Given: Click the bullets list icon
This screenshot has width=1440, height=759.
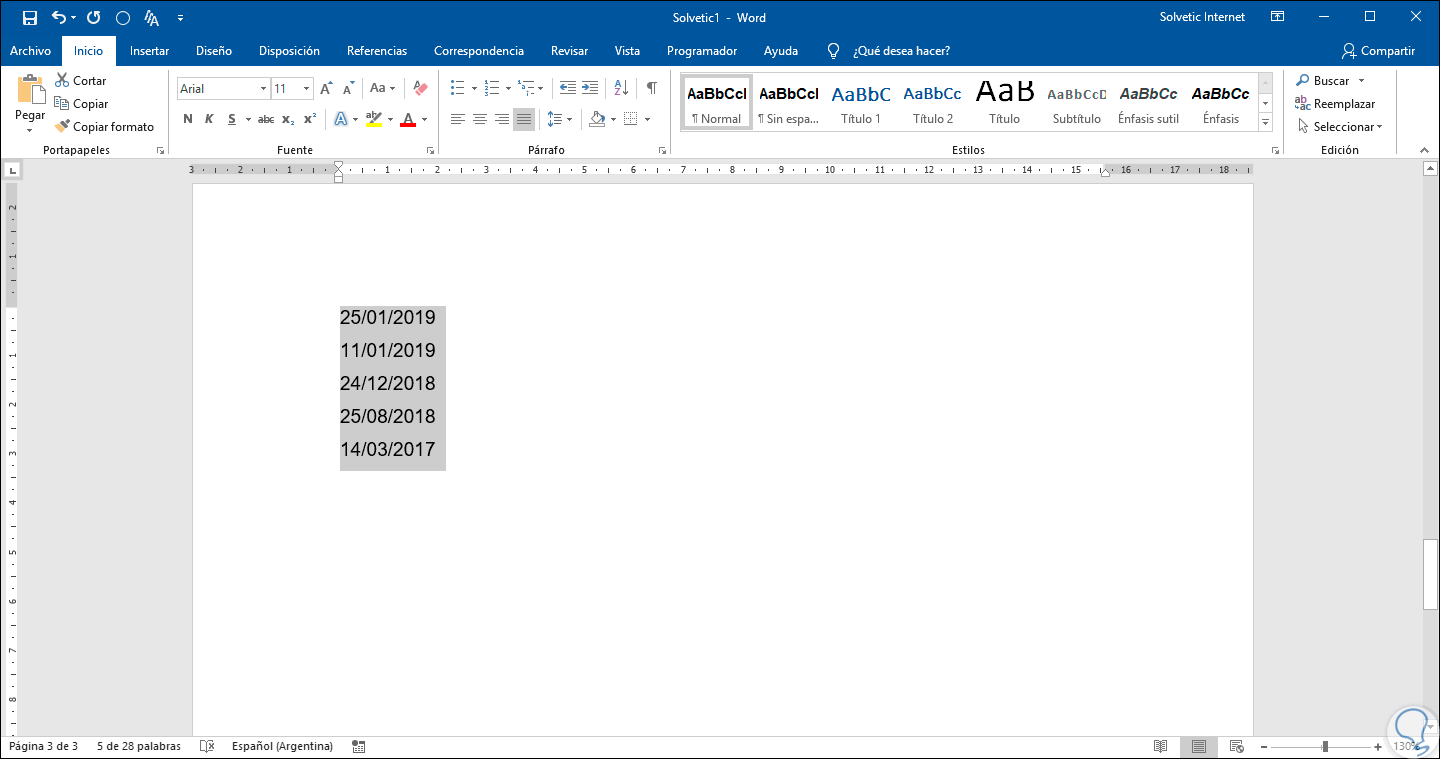Looking at the screenshot, I should pos(457,88).
